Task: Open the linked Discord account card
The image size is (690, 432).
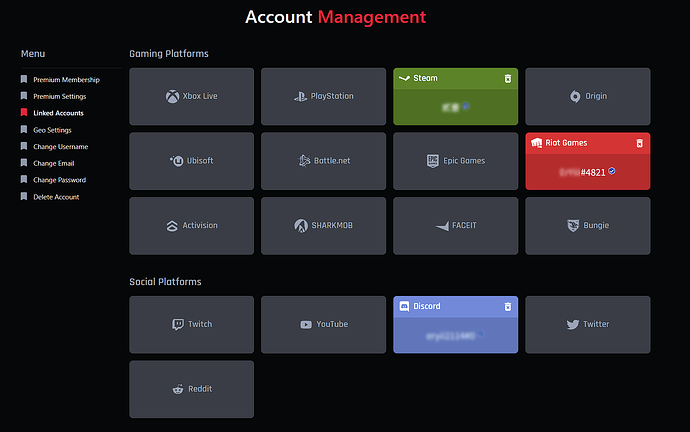Action: click(455, 325)
